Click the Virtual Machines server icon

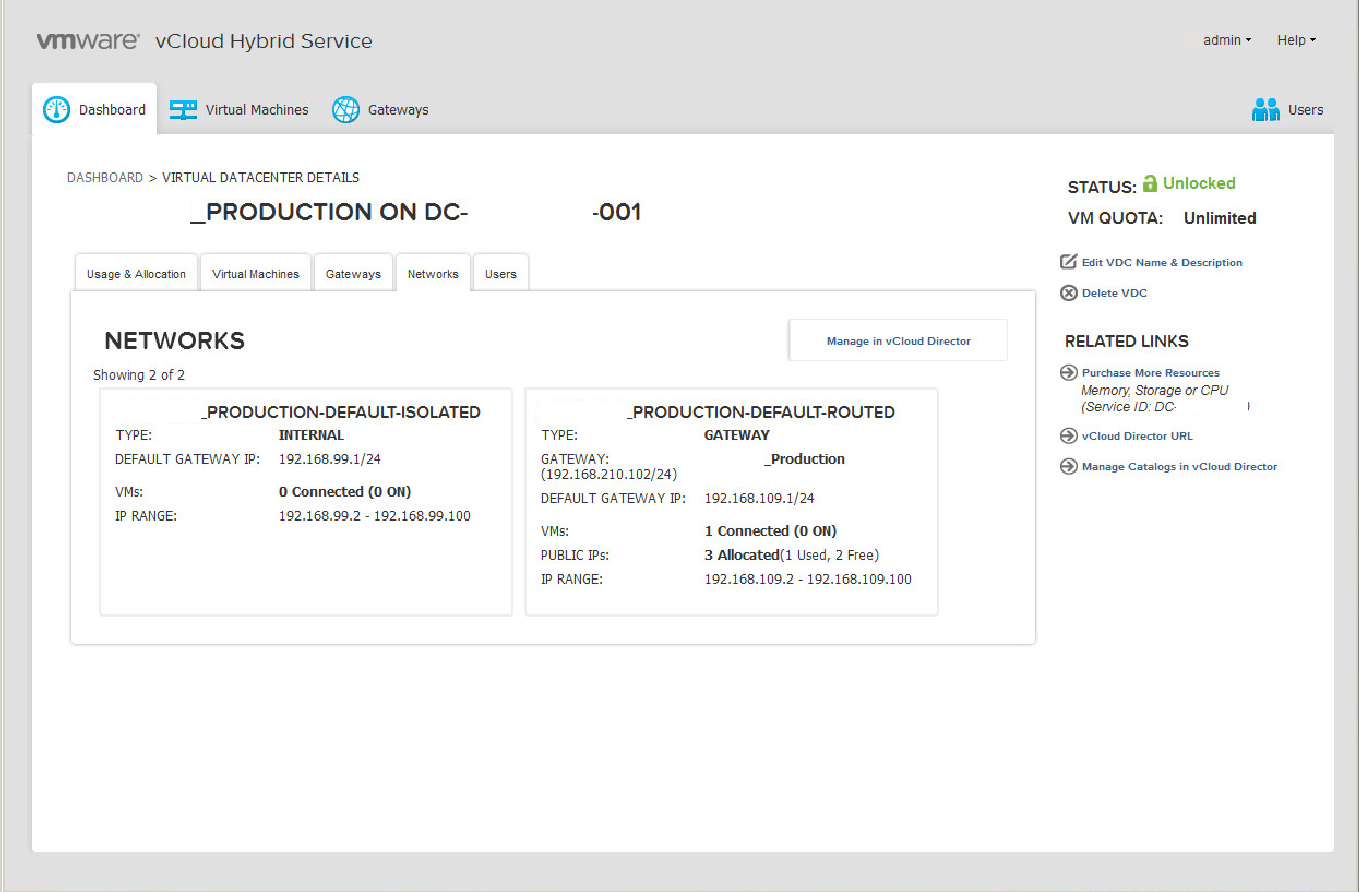pos(183,110)
